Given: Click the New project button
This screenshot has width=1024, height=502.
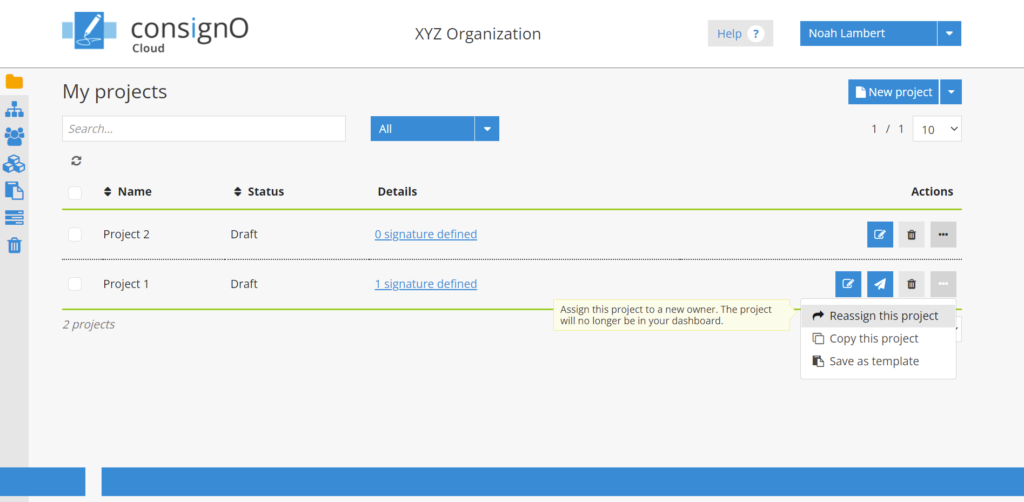Looking at the screenshot, I should (893, 92).
